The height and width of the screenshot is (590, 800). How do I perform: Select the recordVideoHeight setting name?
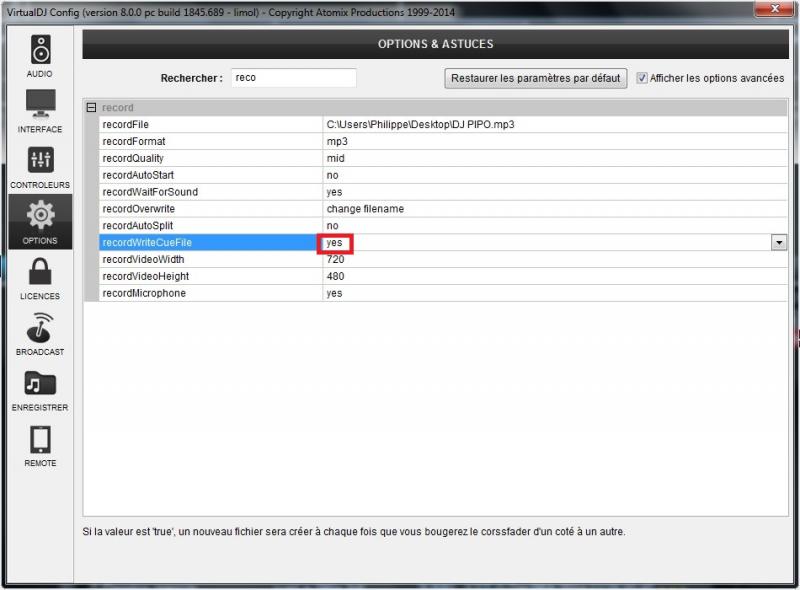click(x=145, y=276)
